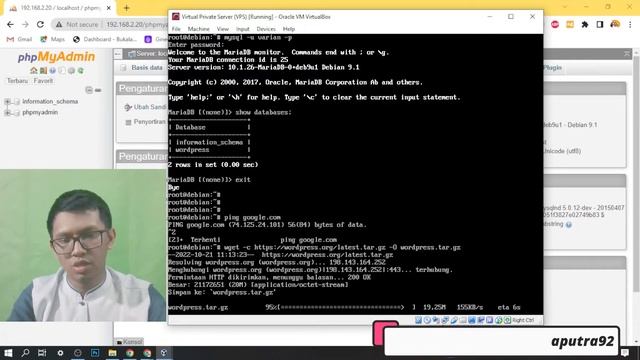This screenshot has height=360, width=640.
Task: Click the Not secure warning indicator
Action: tap(77, 24)
